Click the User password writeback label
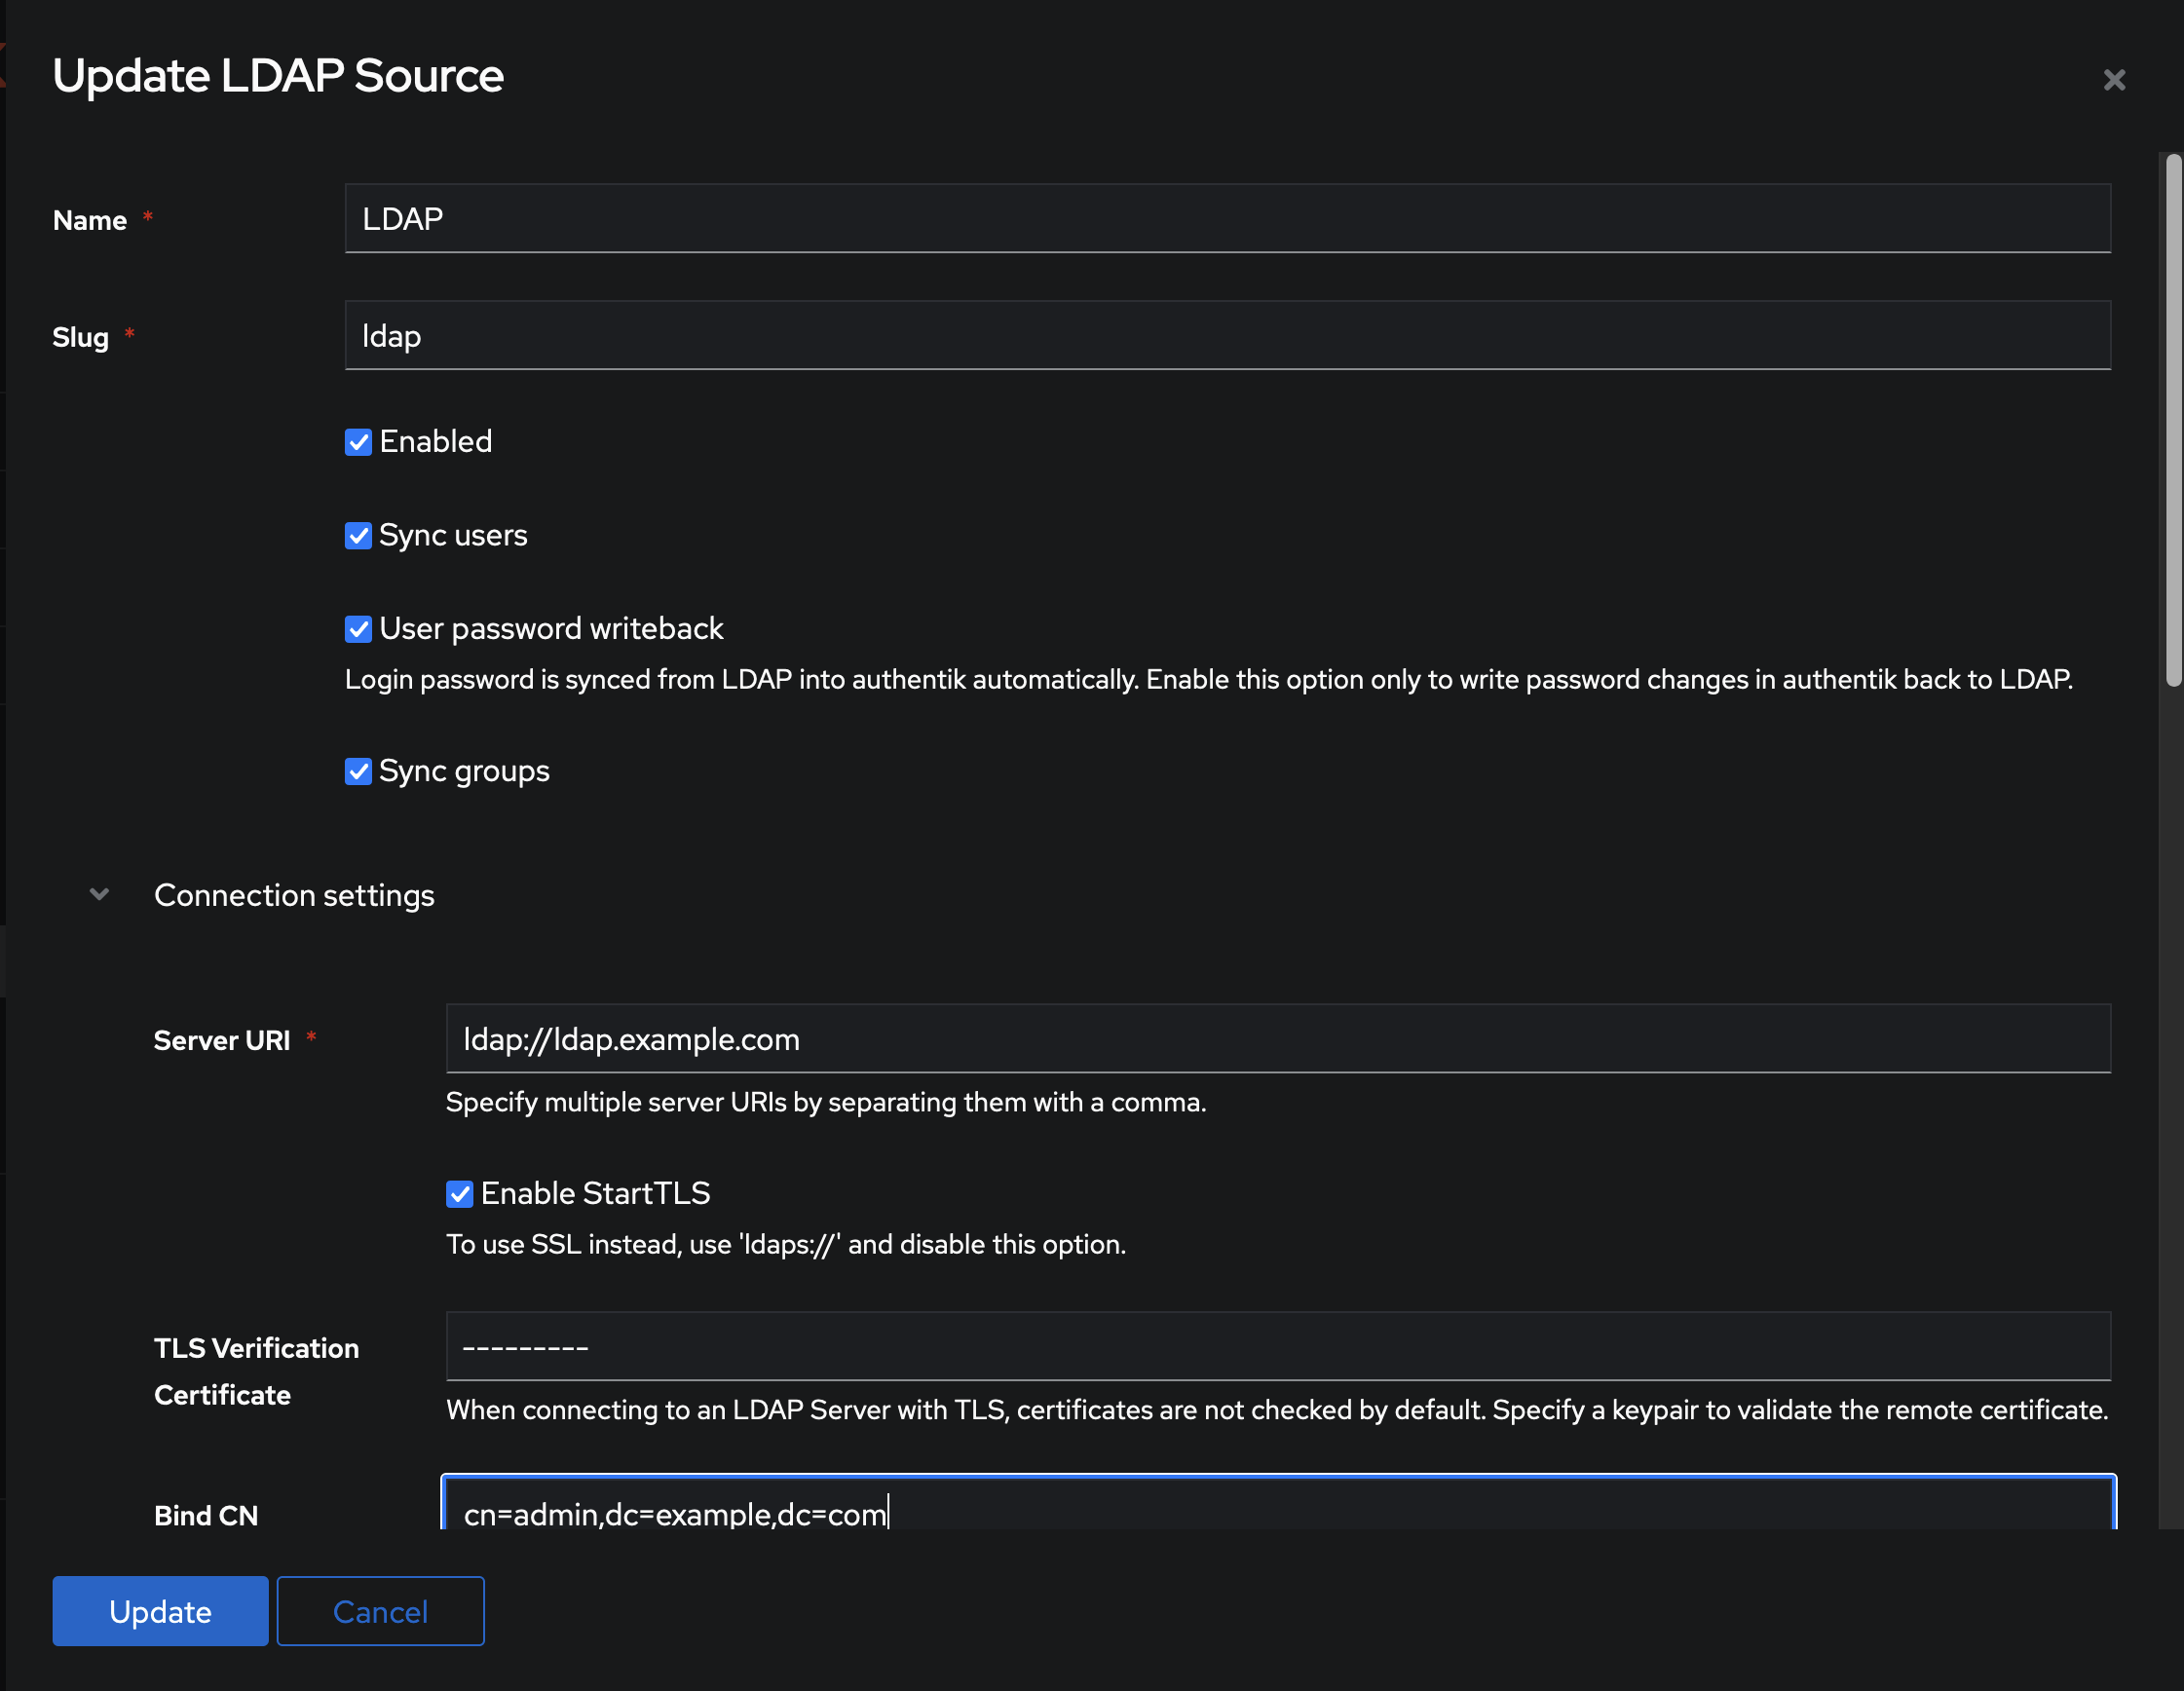Viewport: 2184px width, 1691px height. click(551, 628)
